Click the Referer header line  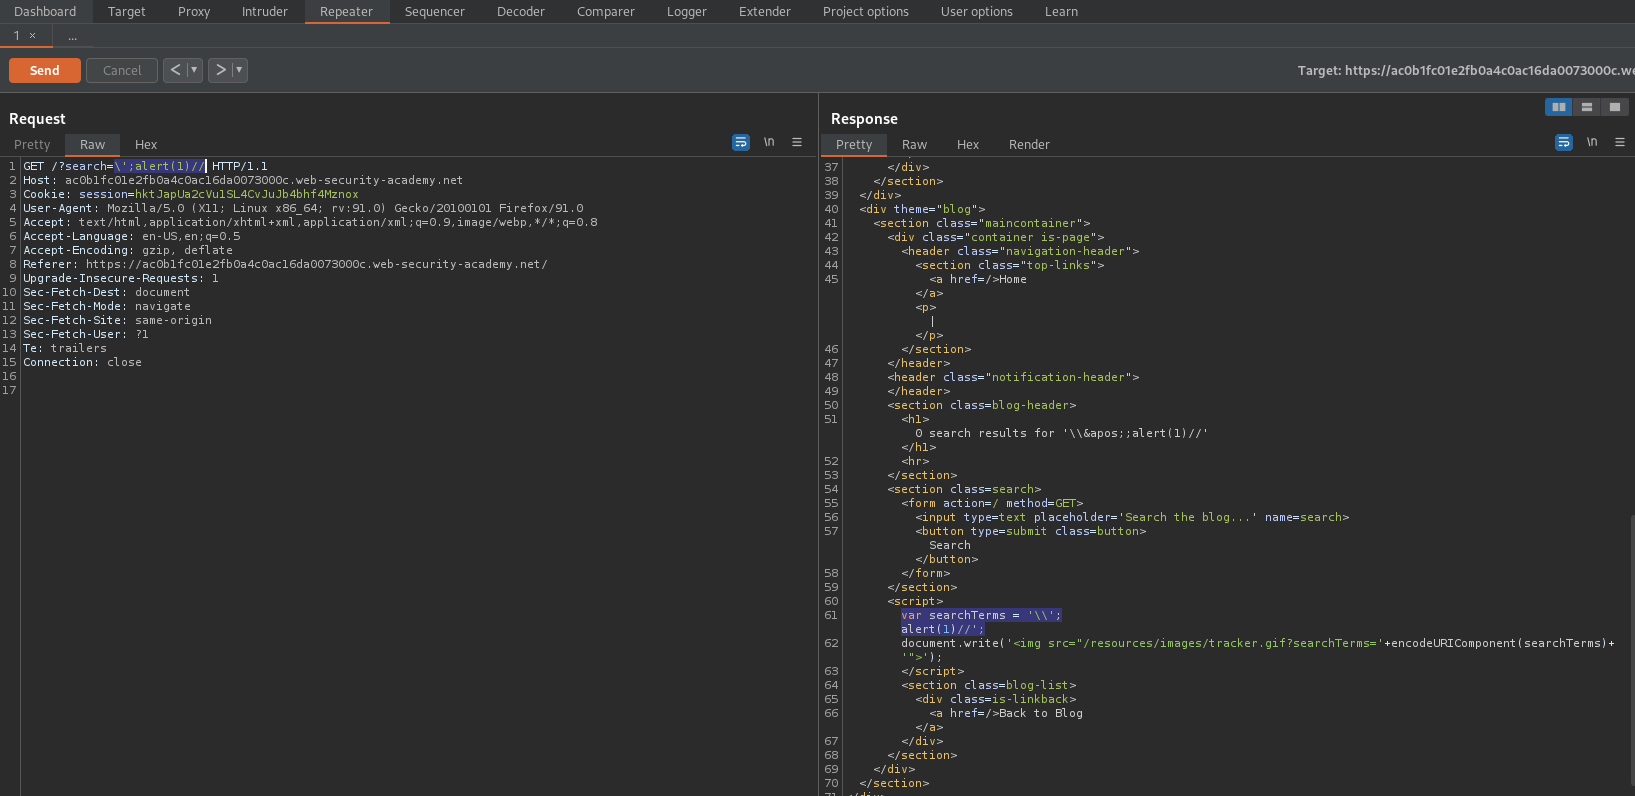285,265
